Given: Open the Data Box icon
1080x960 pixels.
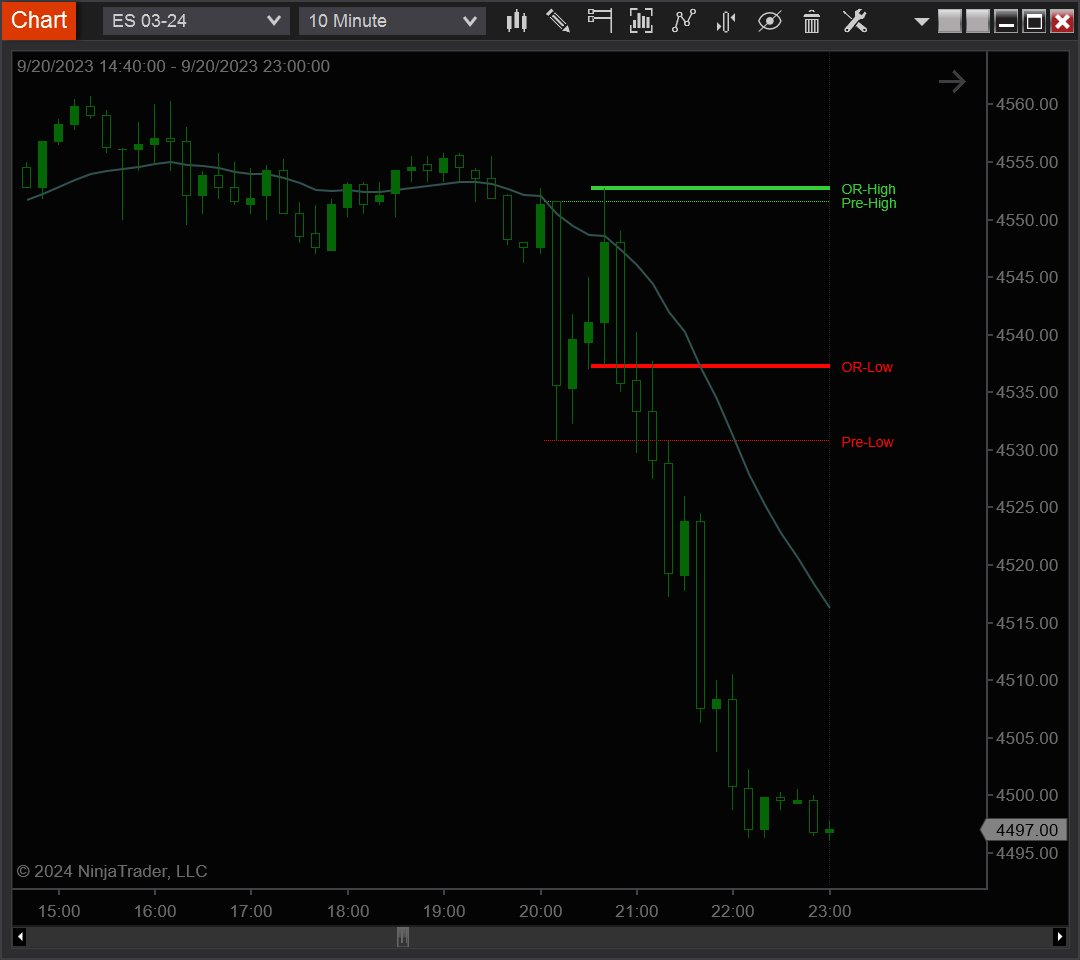Looking at the screenshot, I should [641, 21].
